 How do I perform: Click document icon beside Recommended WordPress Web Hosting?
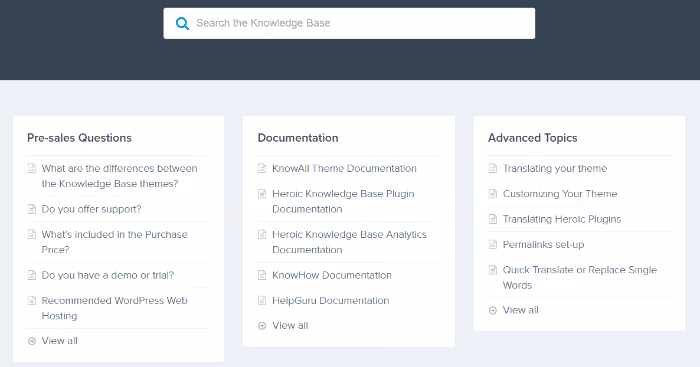(32, 300)
